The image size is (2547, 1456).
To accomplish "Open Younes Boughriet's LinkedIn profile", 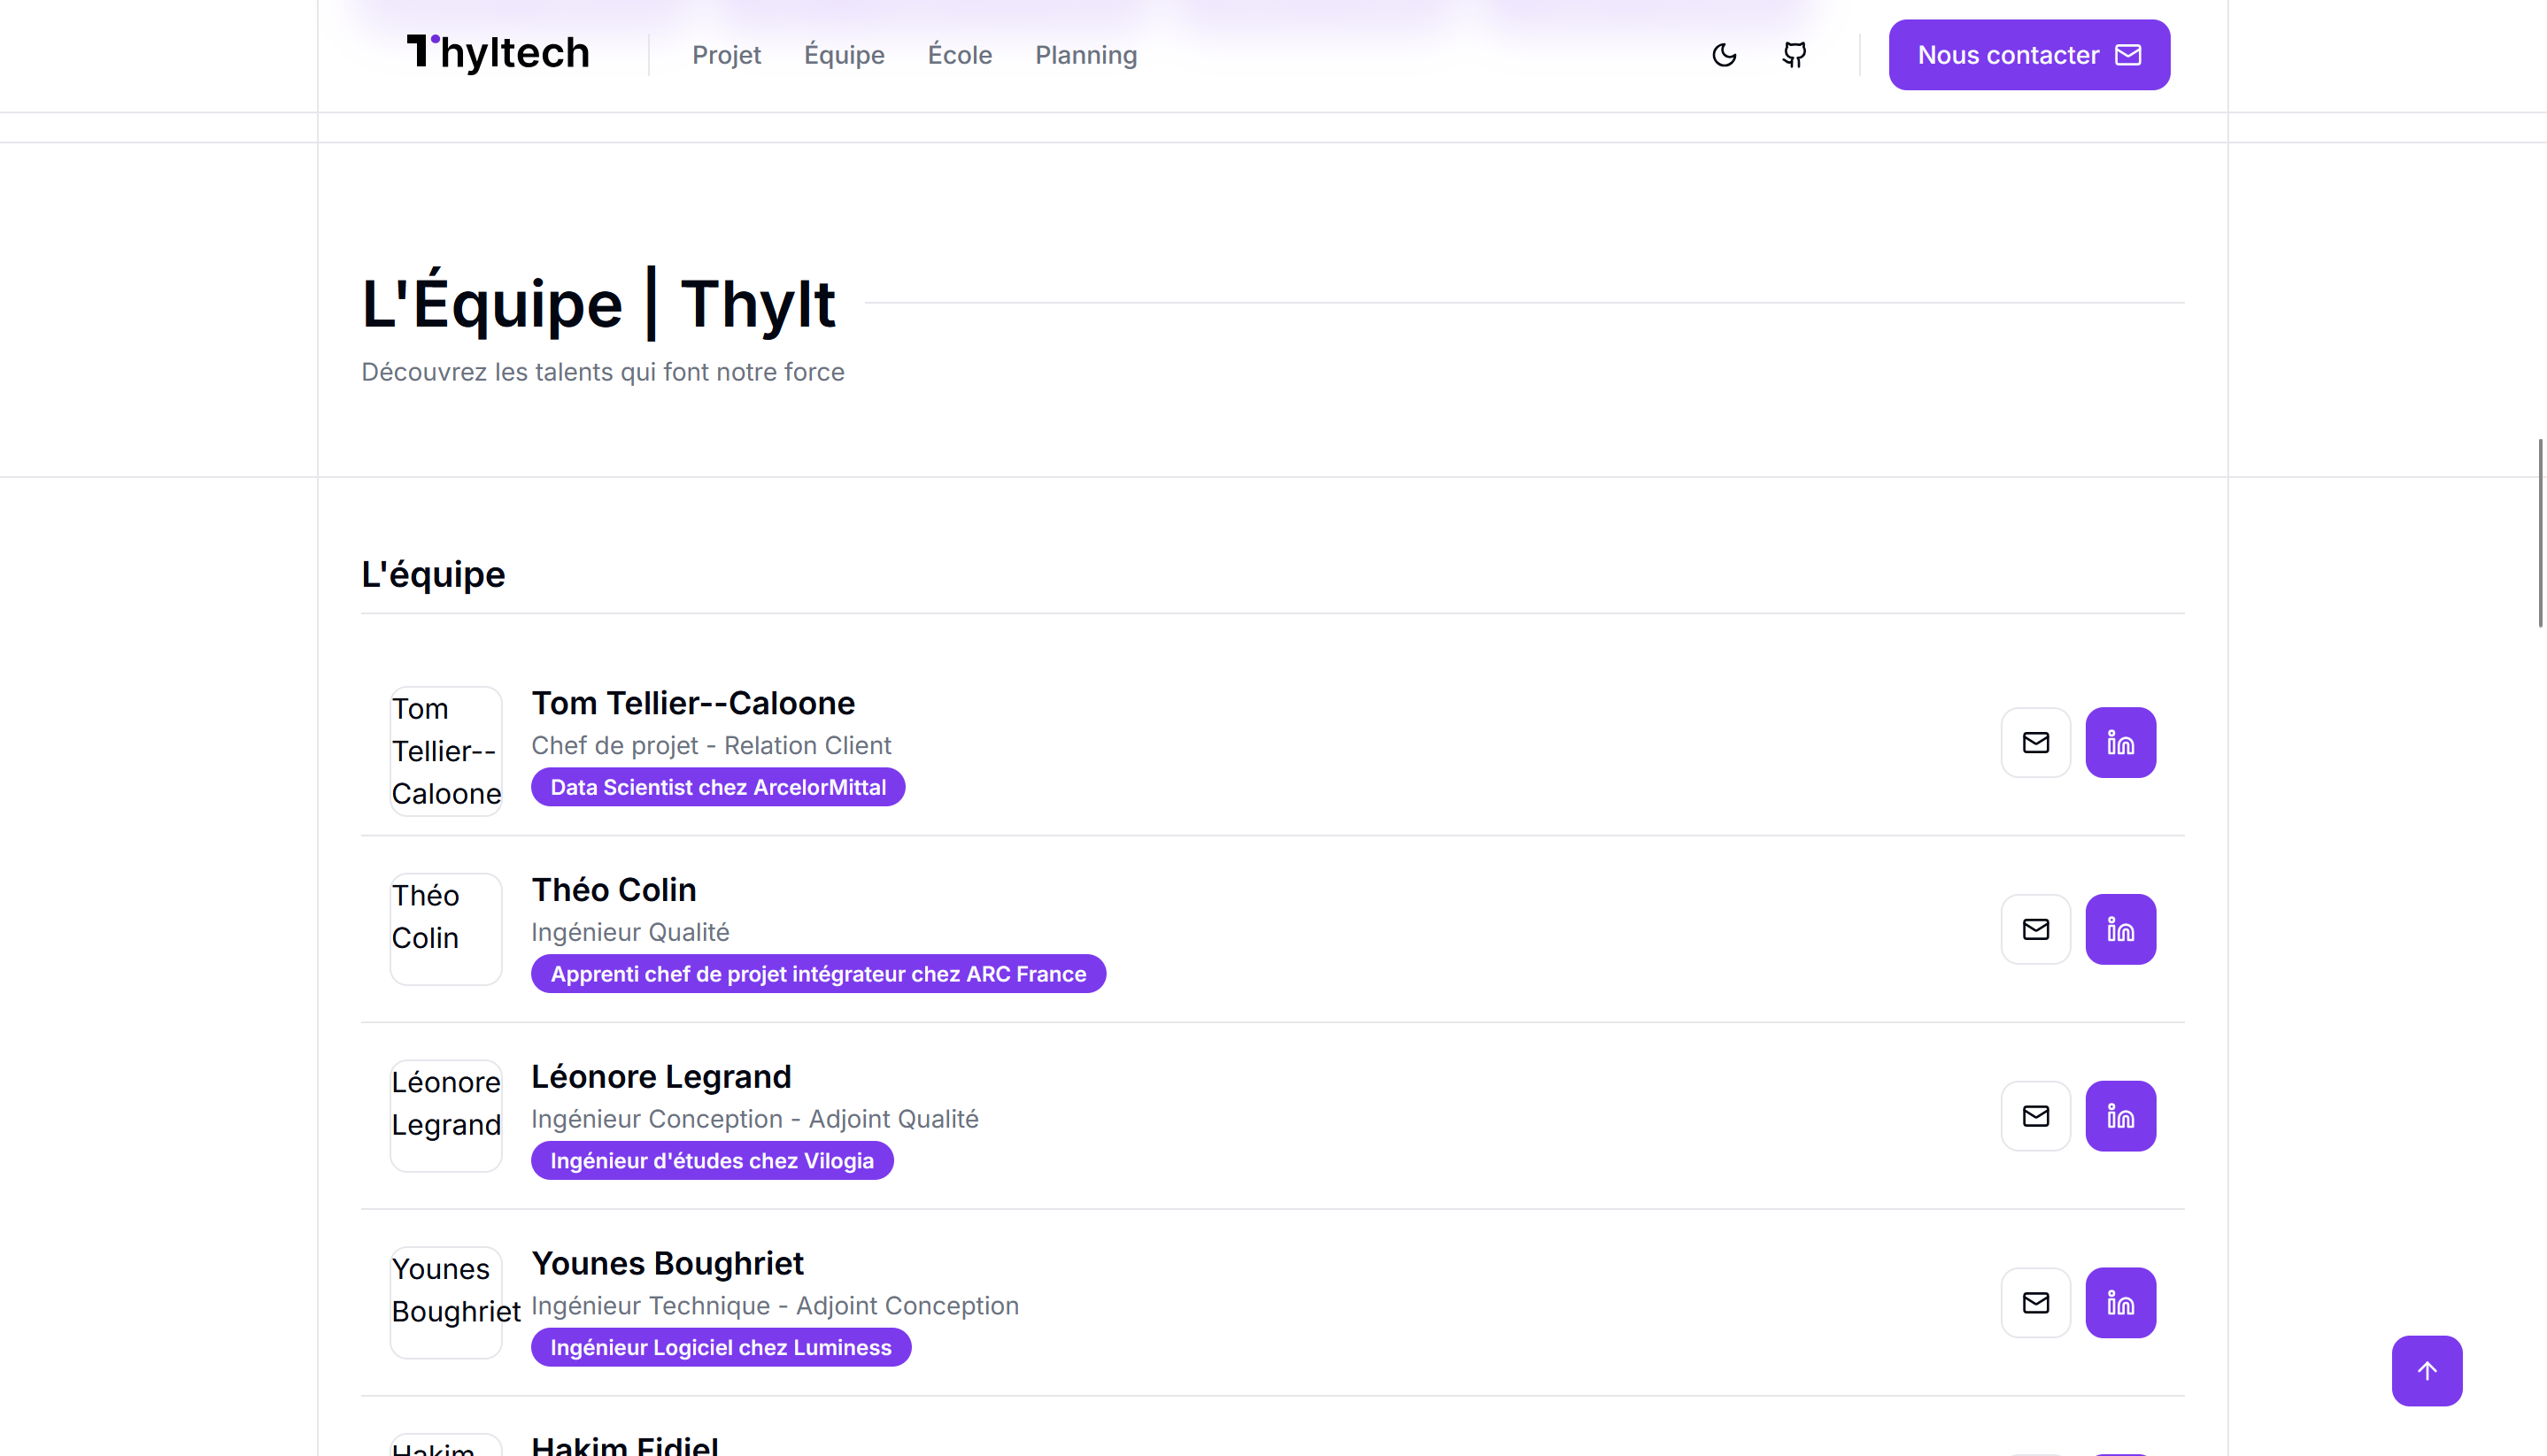I will (2120, 1302).
